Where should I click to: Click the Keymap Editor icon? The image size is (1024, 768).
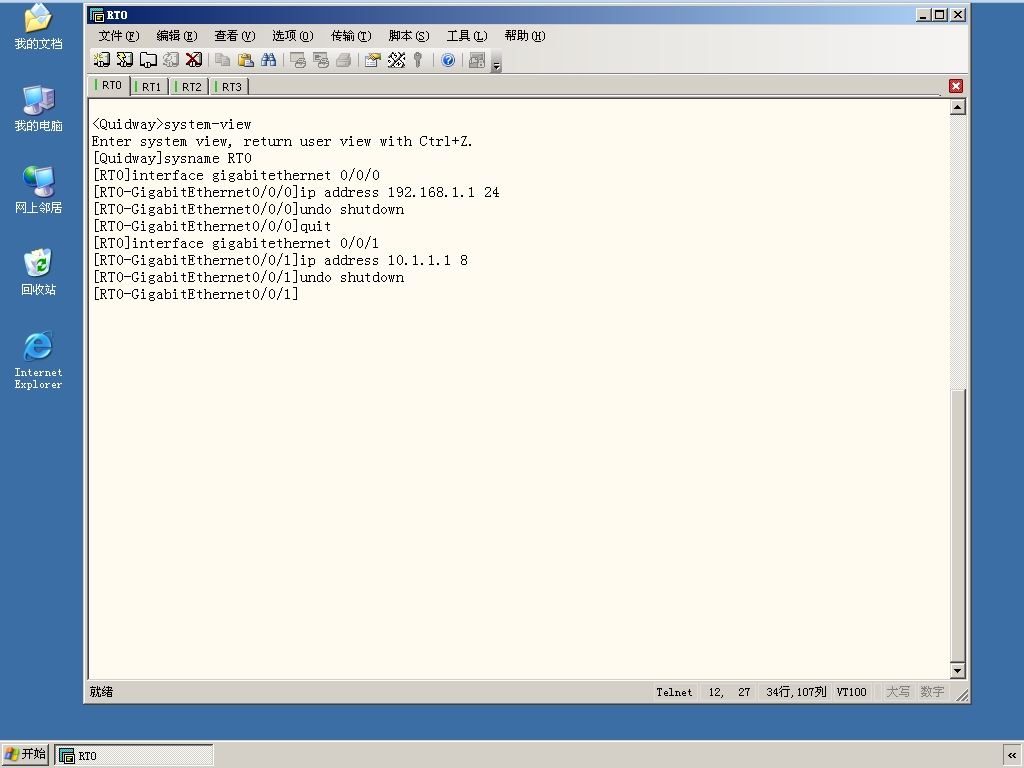pos(396,60)
